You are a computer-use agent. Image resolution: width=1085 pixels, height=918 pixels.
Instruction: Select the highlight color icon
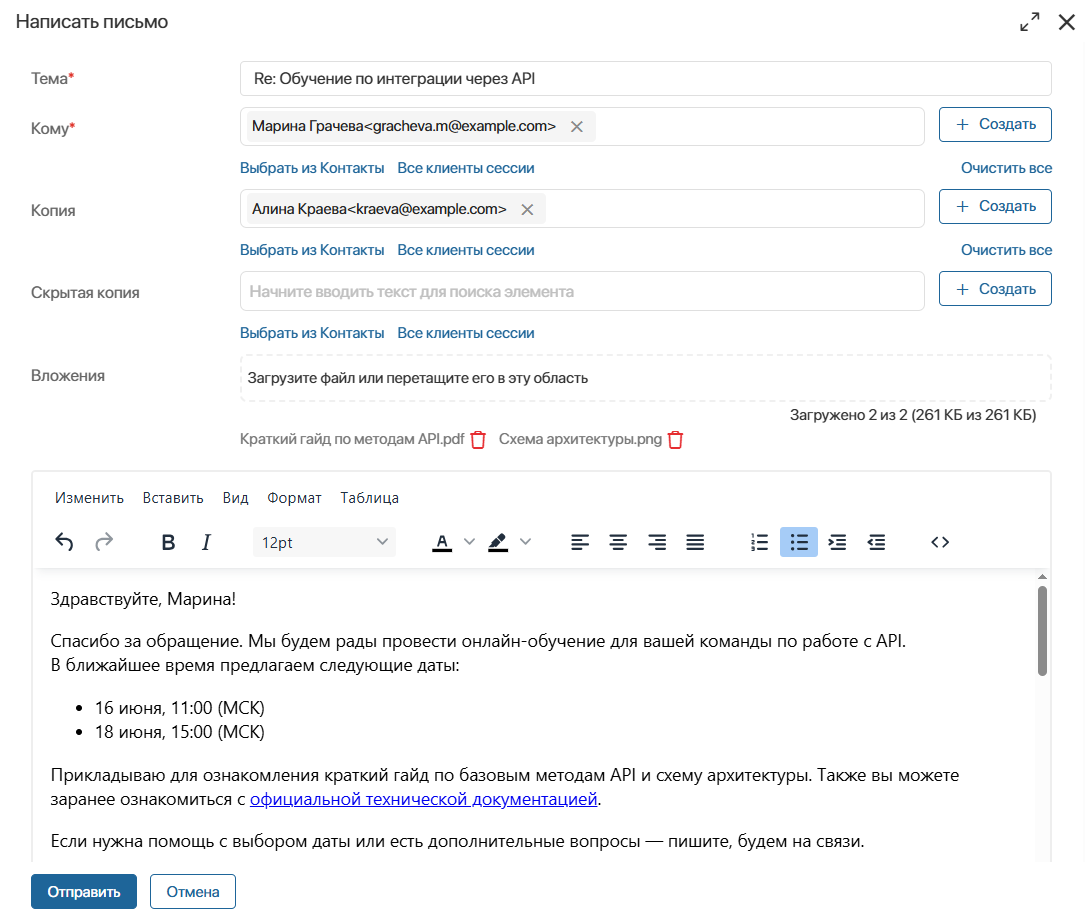pos(497,542)
